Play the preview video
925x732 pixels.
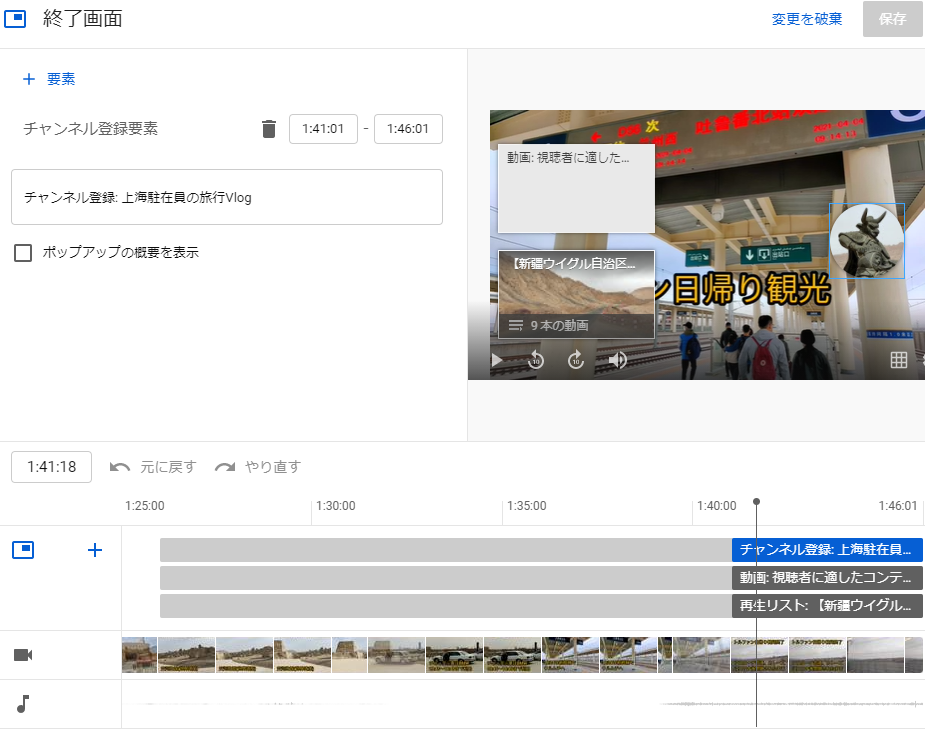497,360
